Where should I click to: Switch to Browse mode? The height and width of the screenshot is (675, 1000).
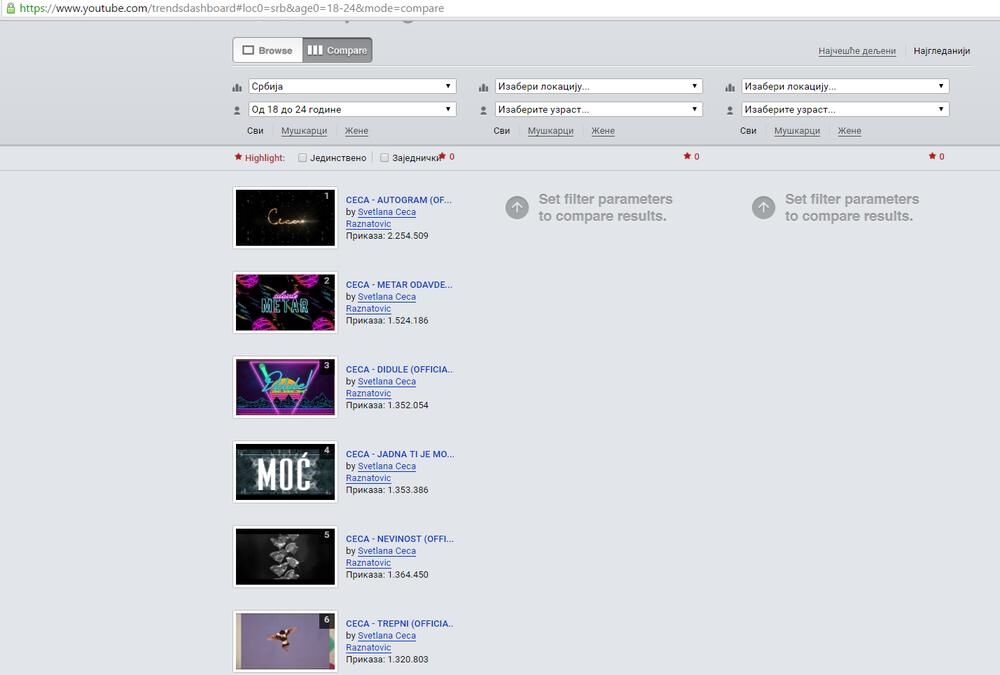(x=267, y=50)
